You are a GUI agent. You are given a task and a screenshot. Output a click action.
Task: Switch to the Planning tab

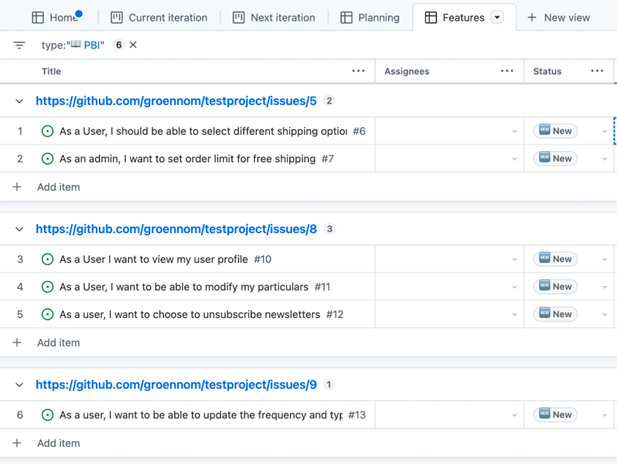(x=370, y=18)
